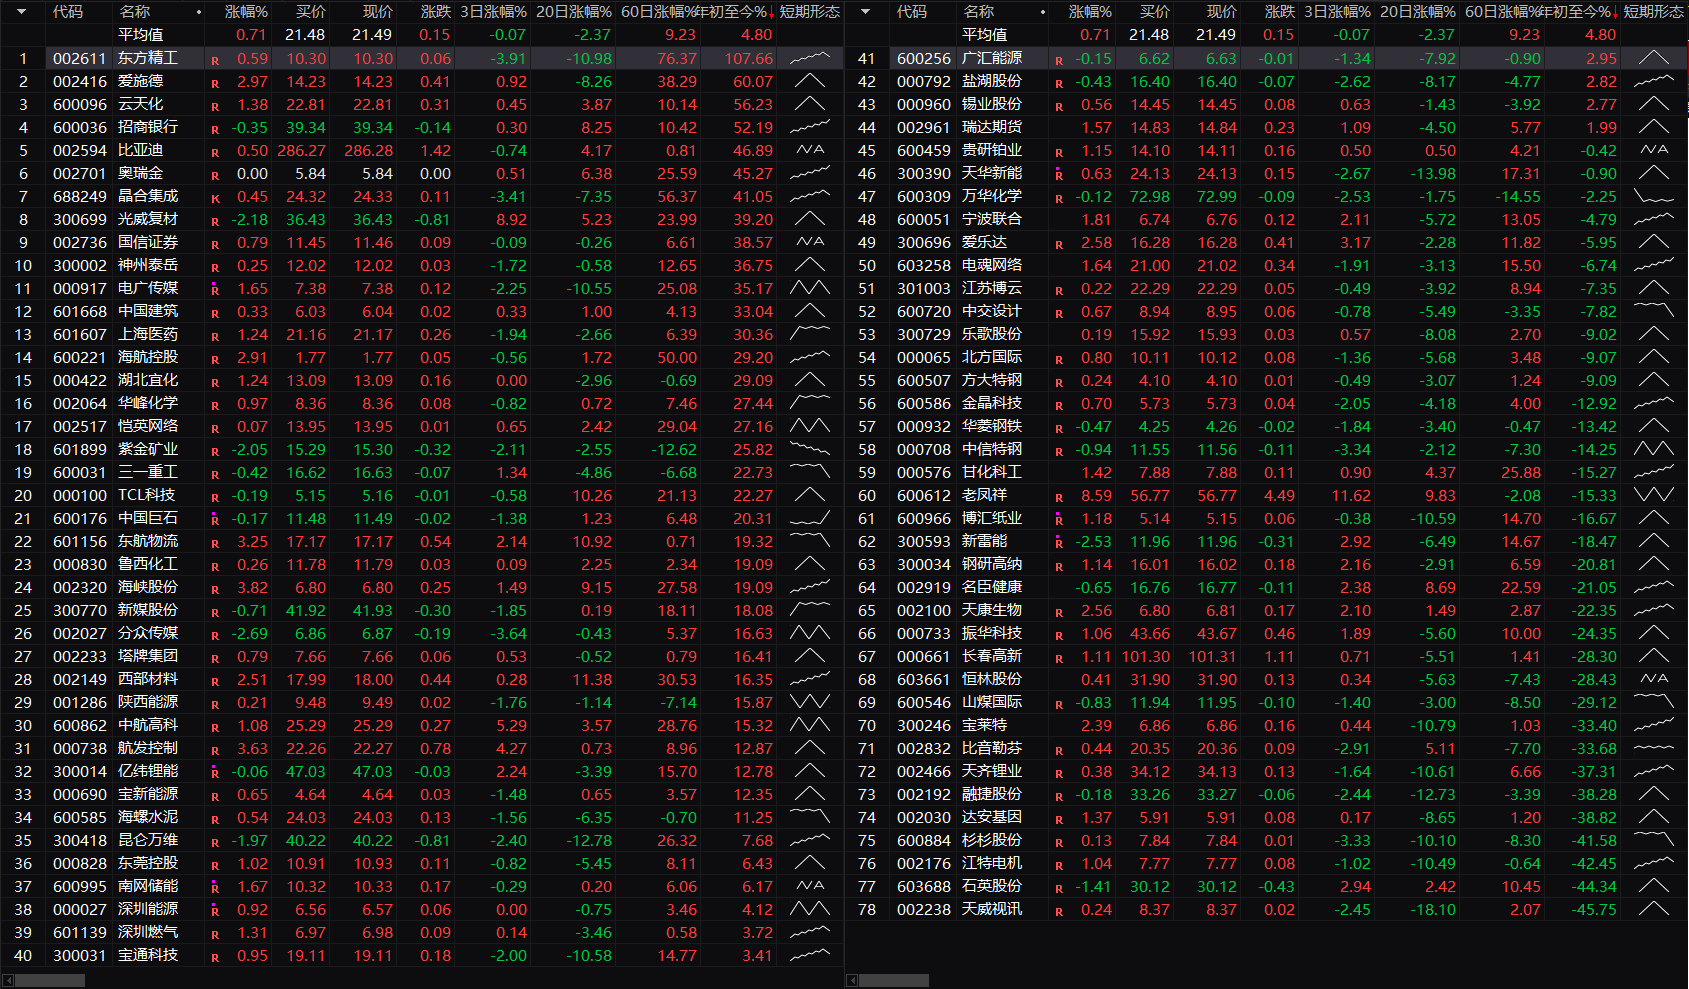Viewport: 1689px width, 989px height.
Task: Click the R marker beside 东方精工
Action: [215, 61]
